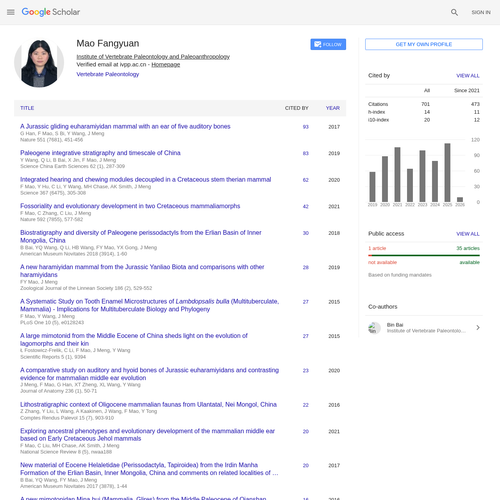Click citation count 23
500x500 pixels.
(x=306, y=371)
